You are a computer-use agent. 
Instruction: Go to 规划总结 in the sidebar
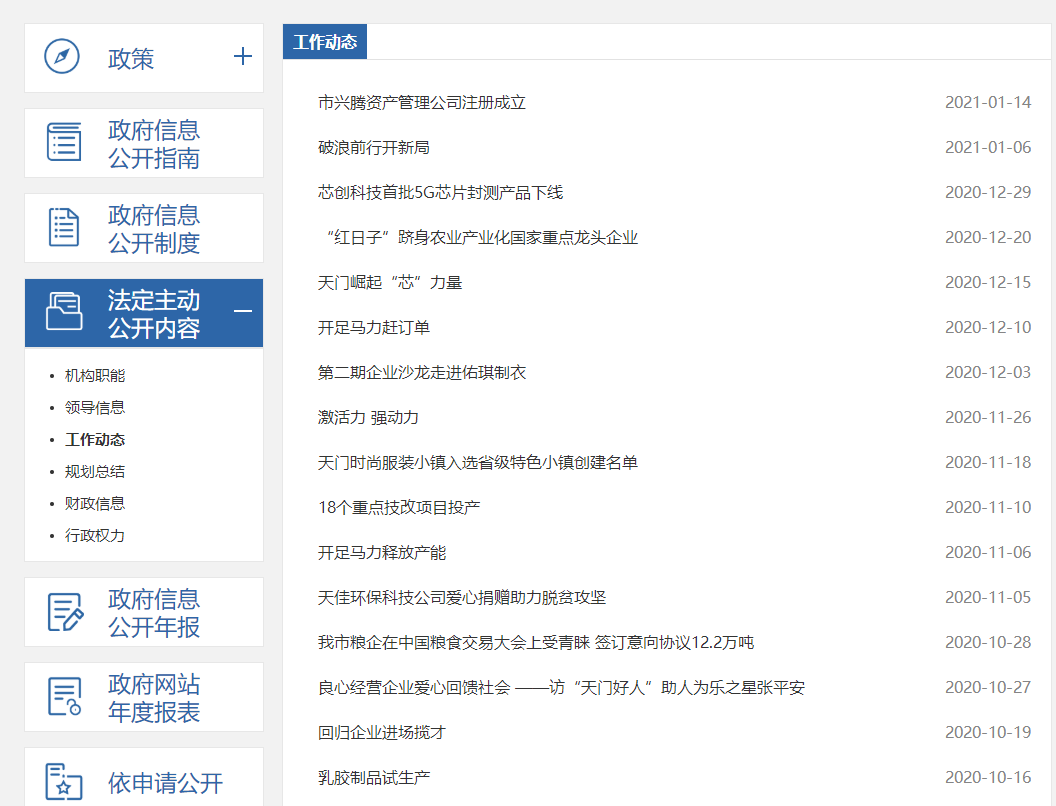tap(95, 472)
